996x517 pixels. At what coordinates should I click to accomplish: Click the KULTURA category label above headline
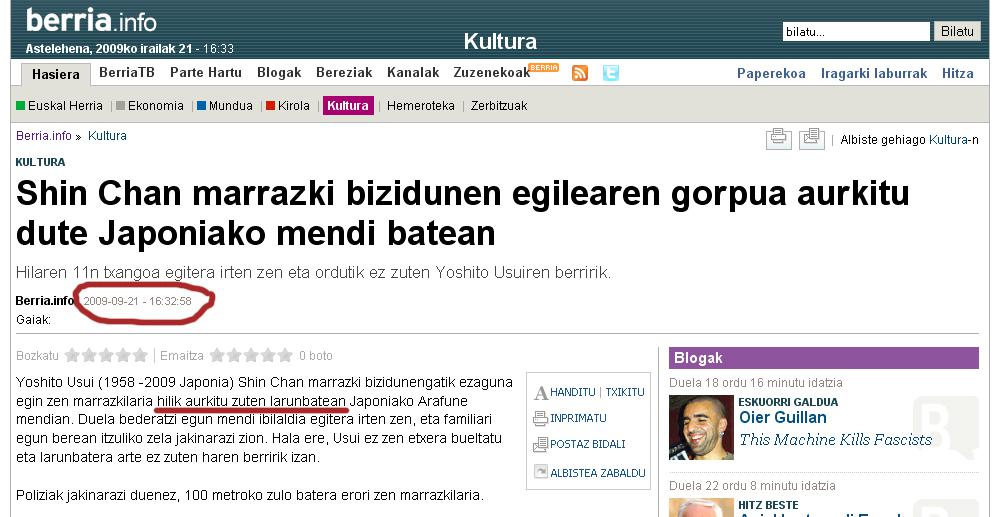[40, 162]
